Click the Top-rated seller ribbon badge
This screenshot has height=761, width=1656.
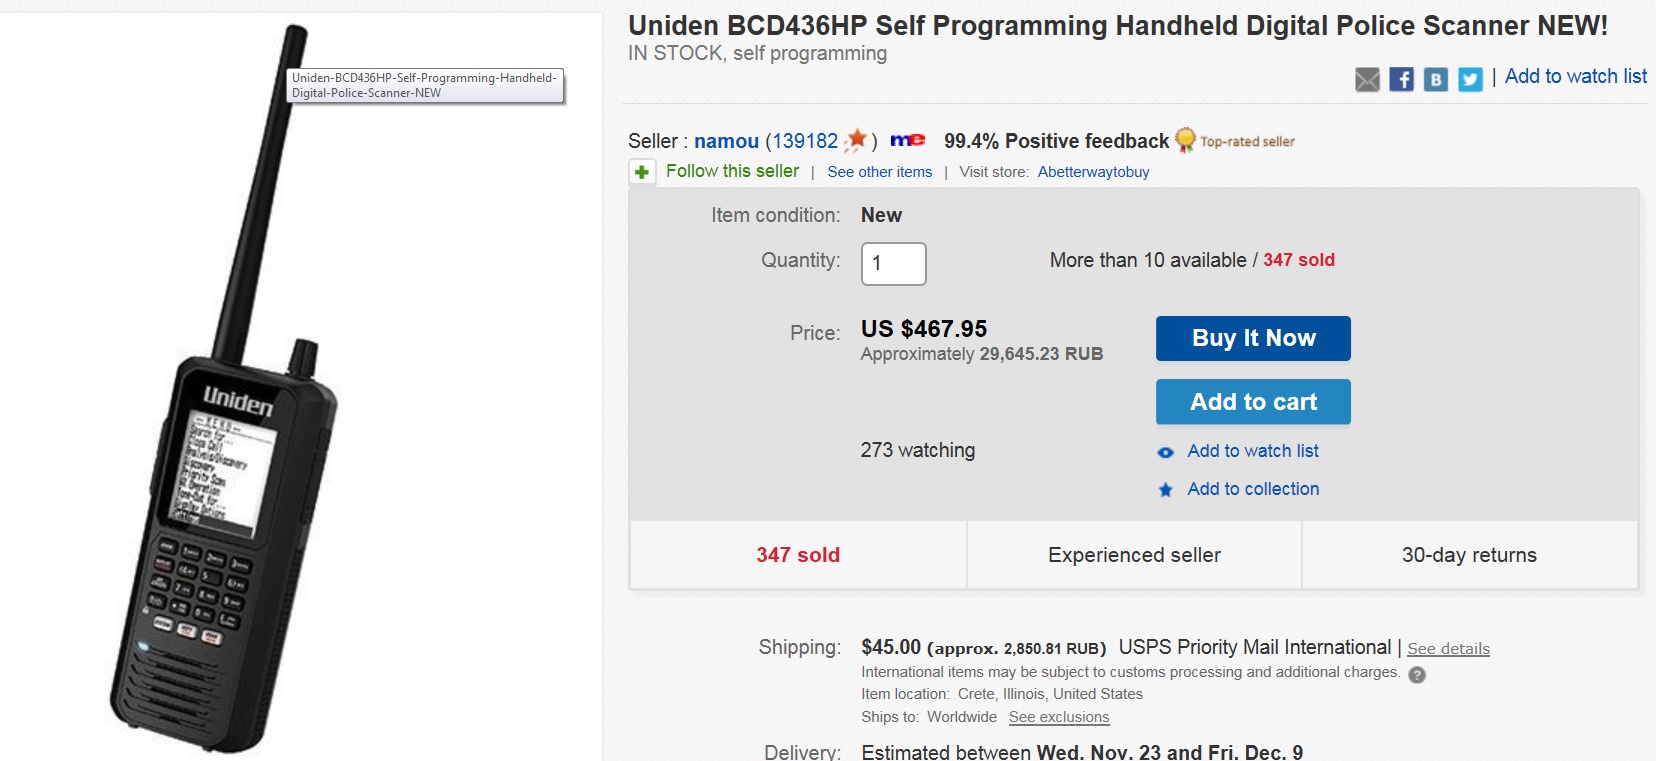point(1185,140)
